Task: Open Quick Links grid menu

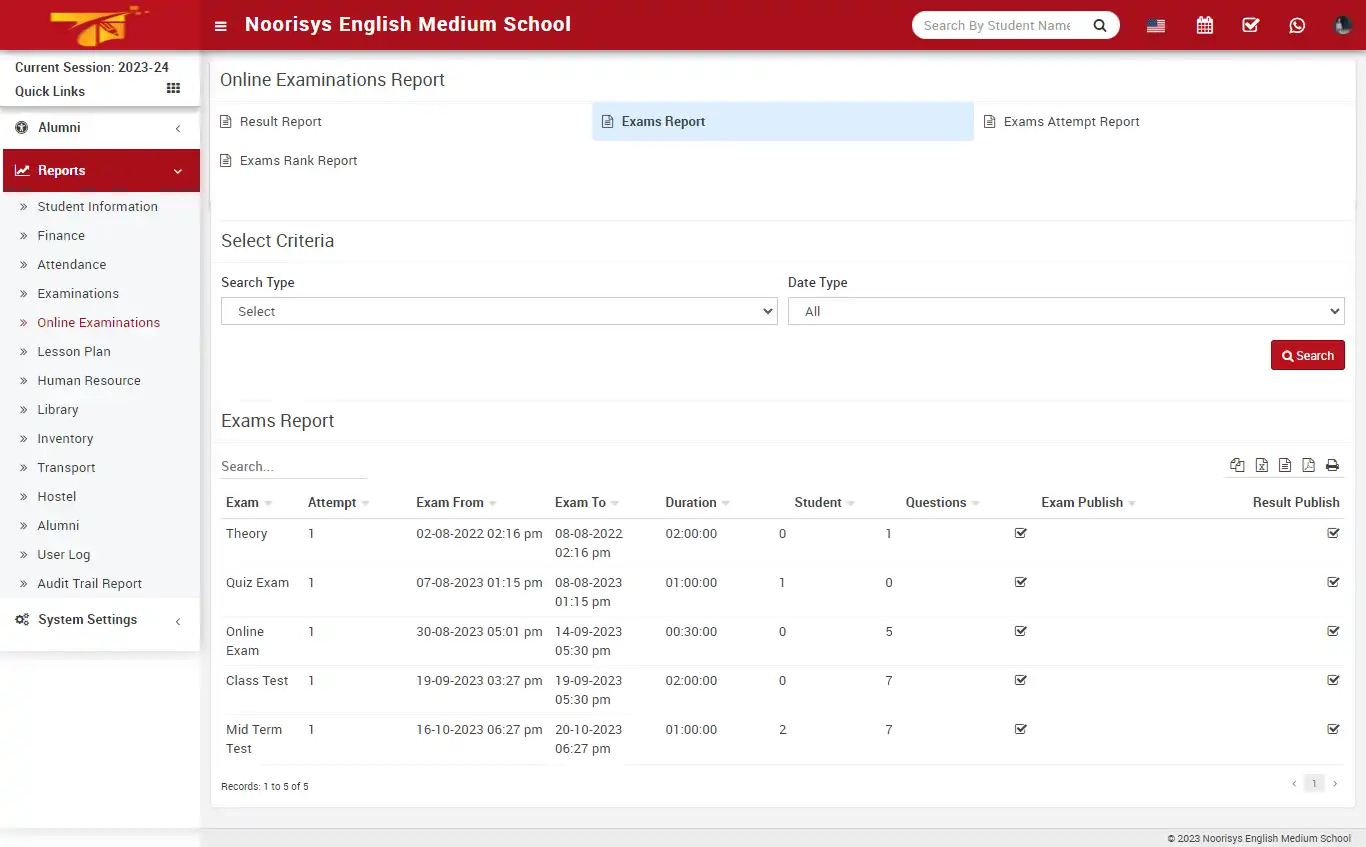Action: 172,89
